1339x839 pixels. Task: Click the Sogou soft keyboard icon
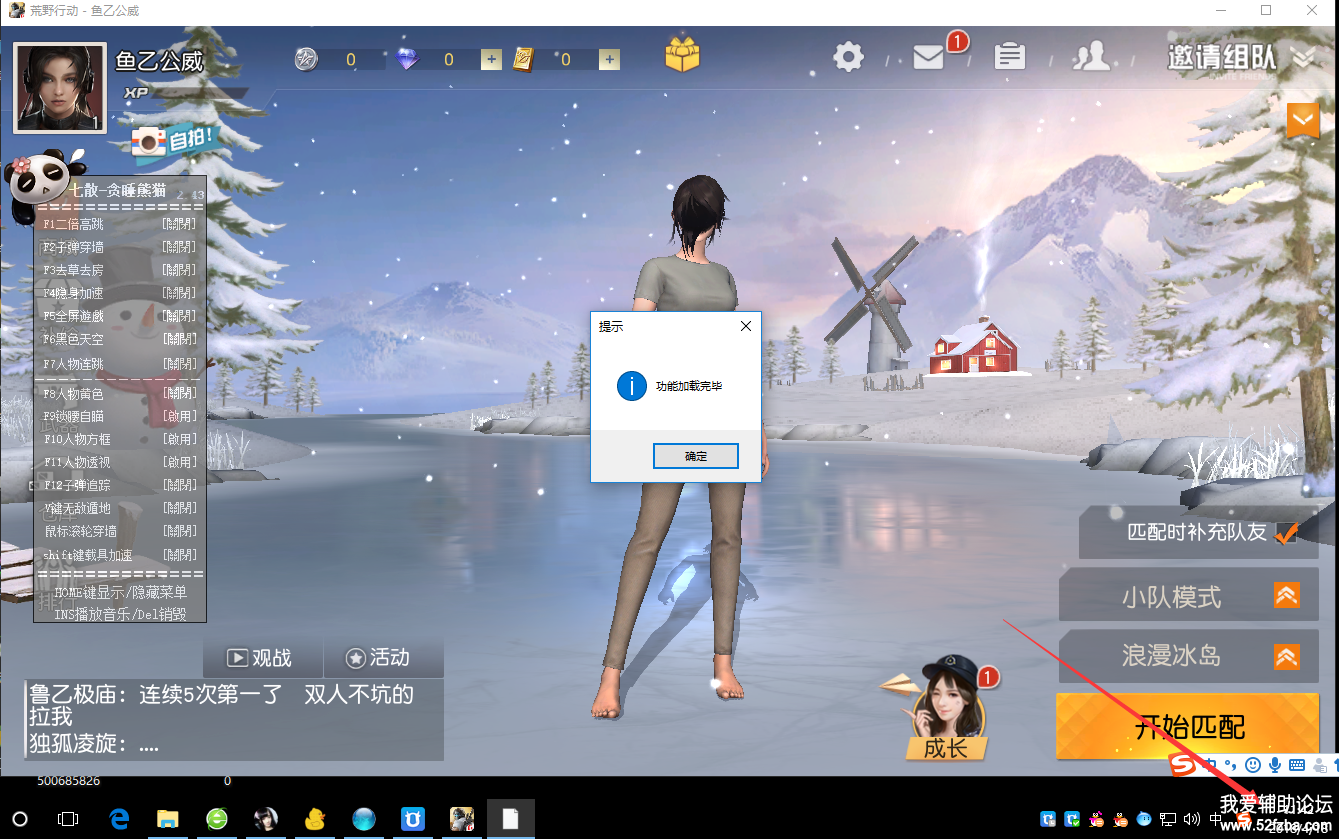pos(1297,765)
